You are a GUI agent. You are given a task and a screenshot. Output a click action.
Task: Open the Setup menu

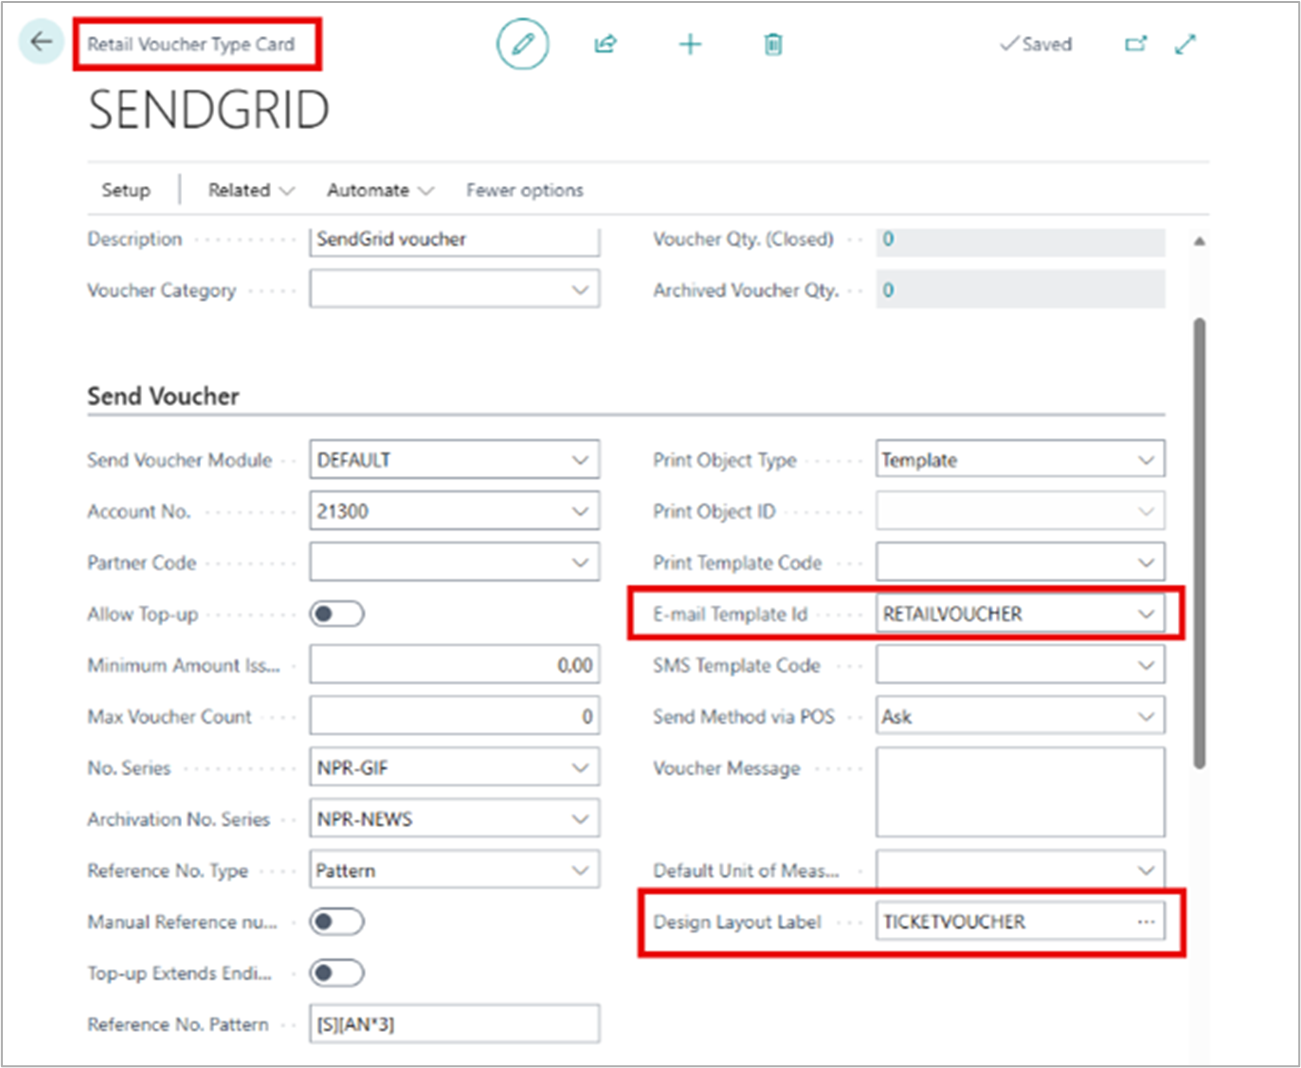tap(126, 190)
